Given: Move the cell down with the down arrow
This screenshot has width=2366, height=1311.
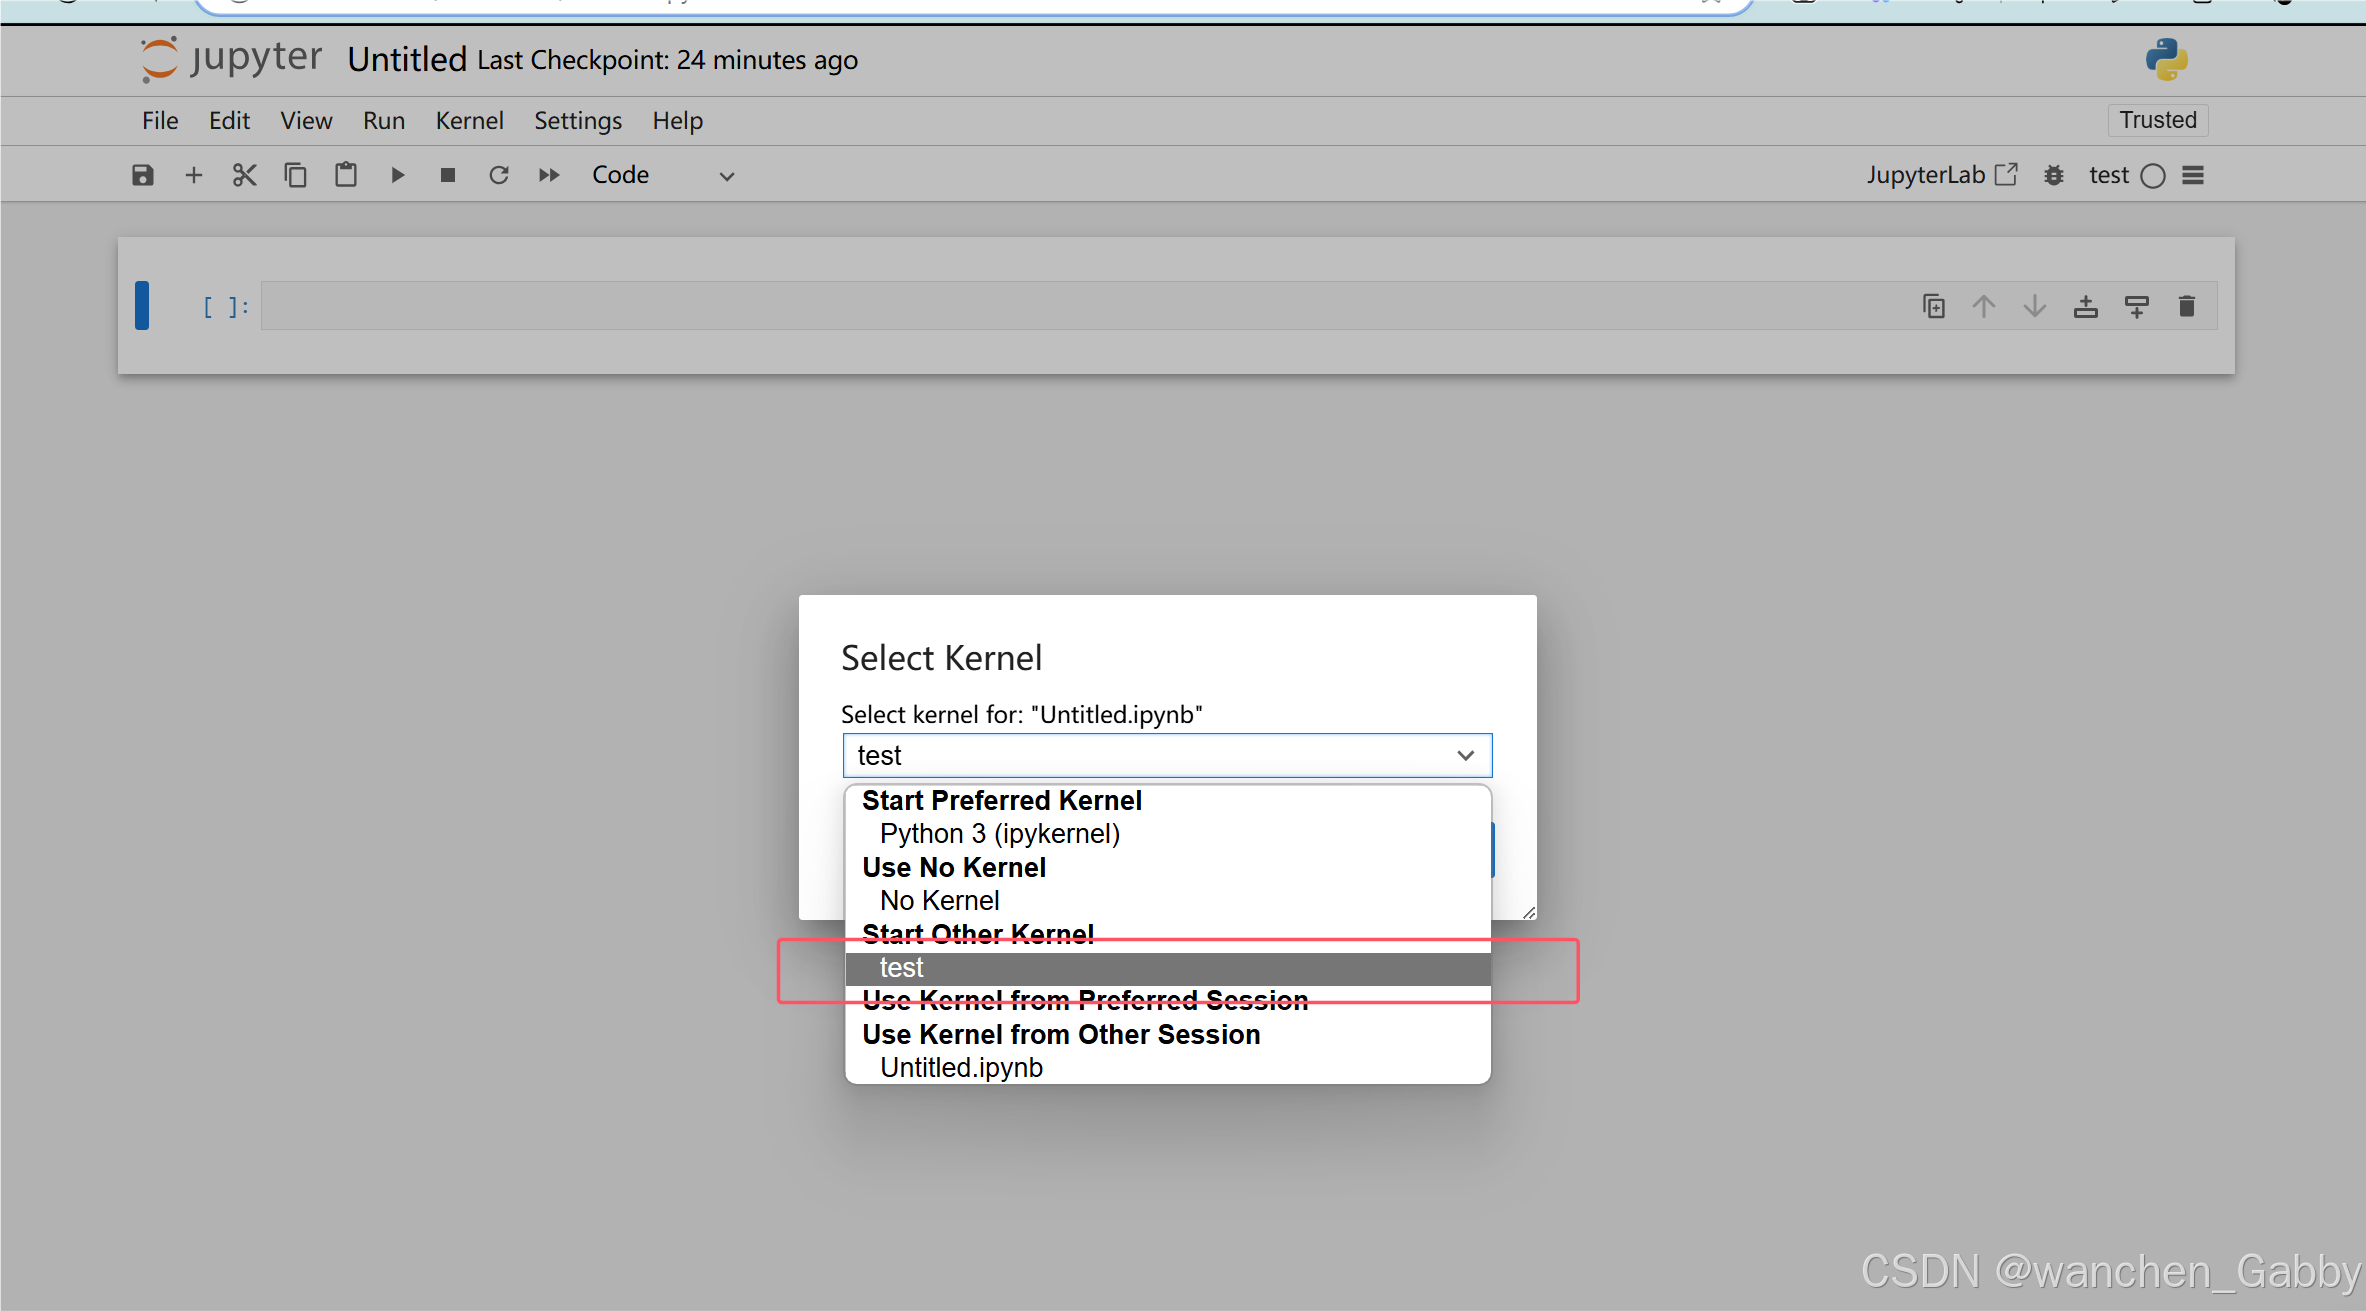Looking at the screenshot, I should pyautogui.click(x=2035, y=306).
